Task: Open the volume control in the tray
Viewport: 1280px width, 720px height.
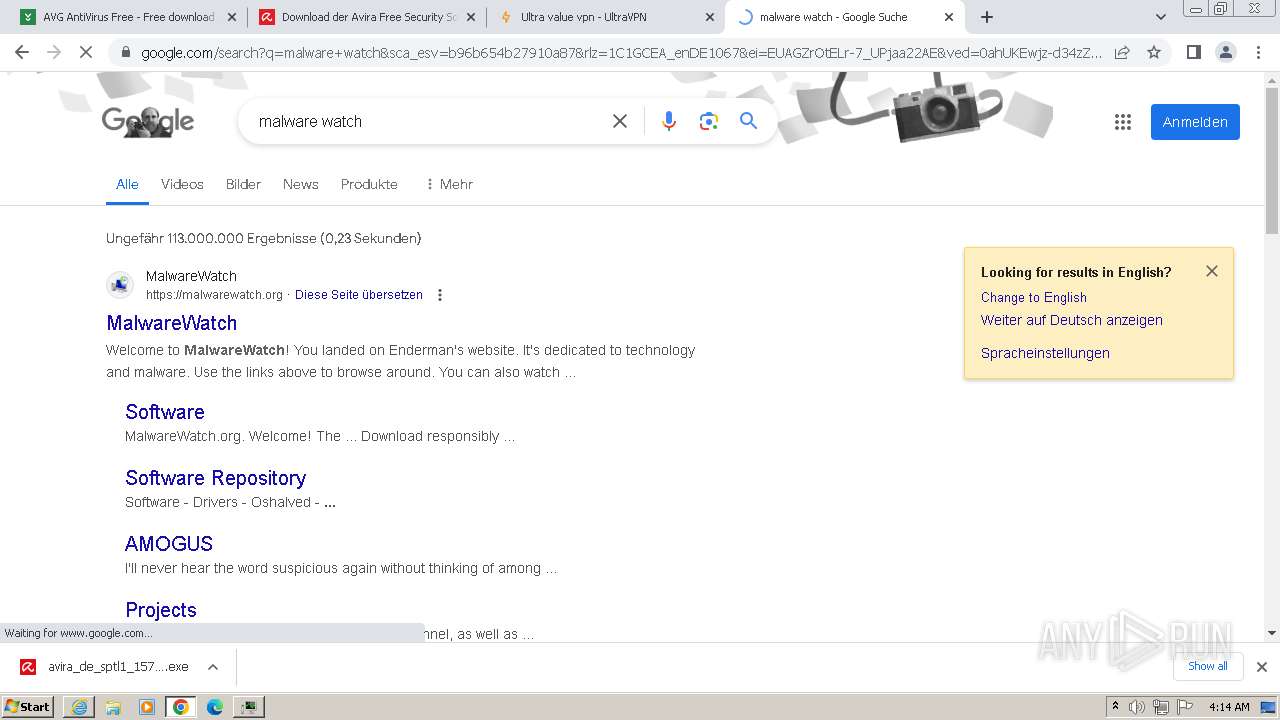Action: (1137, 707)
